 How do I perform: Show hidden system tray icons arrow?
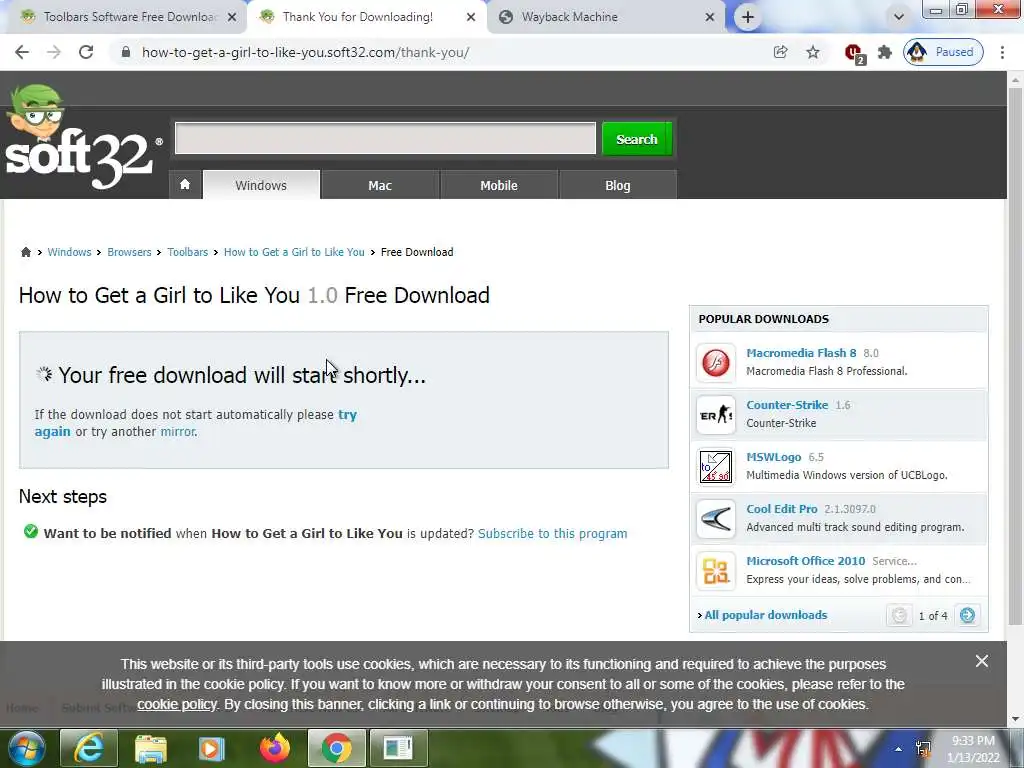899,749
